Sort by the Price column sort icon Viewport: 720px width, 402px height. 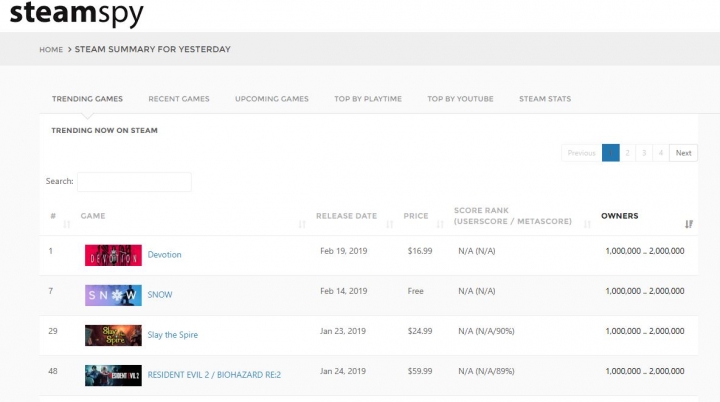coord(440,224)
